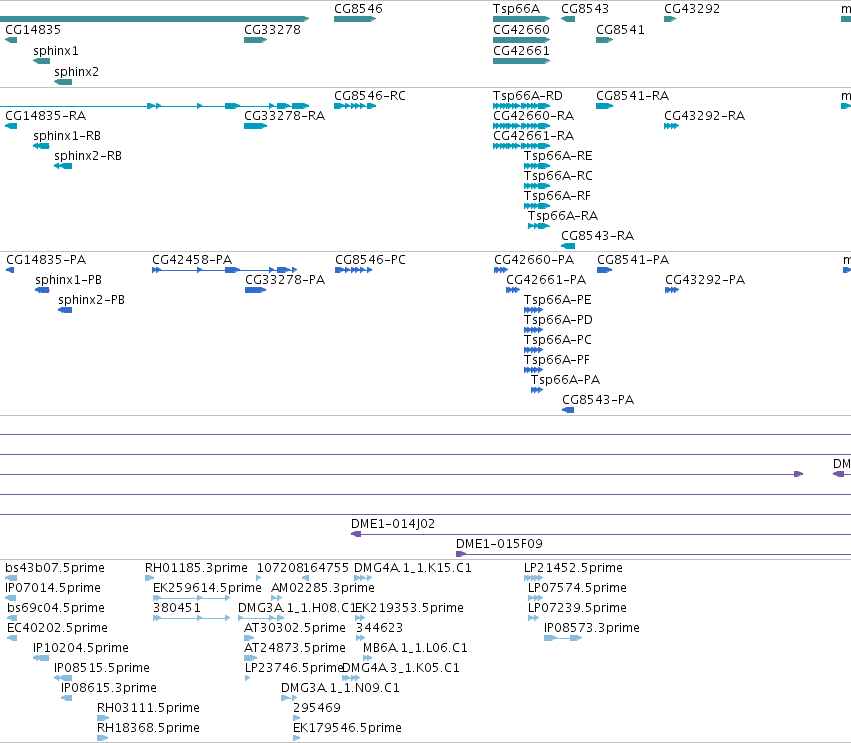Screen dimensions: 851x743
Task: Select the CG8541-PA protein label
Action: pos(633,260)
